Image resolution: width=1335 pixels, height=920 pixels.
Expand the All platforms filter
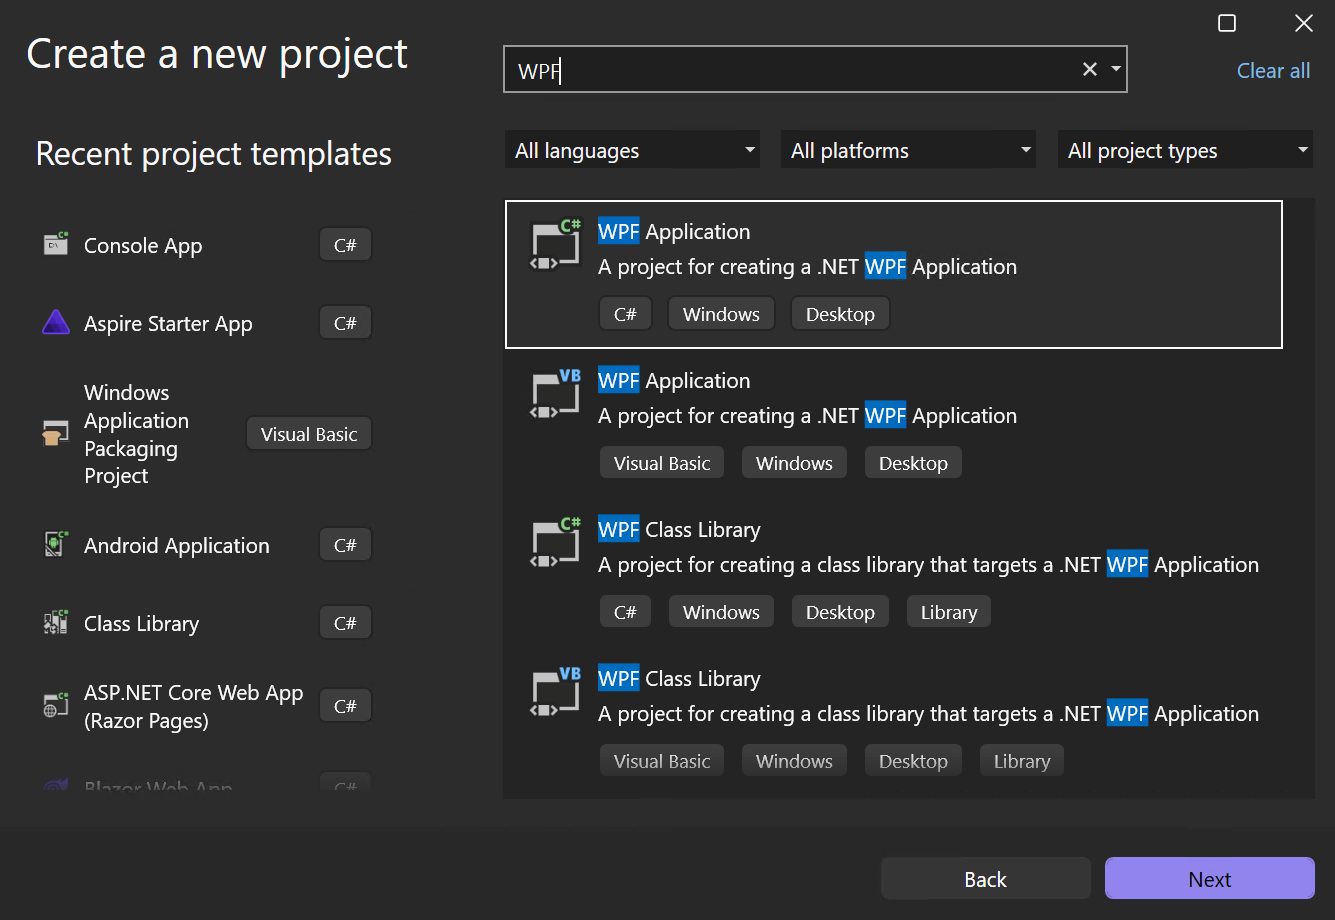tap(907, 150)
